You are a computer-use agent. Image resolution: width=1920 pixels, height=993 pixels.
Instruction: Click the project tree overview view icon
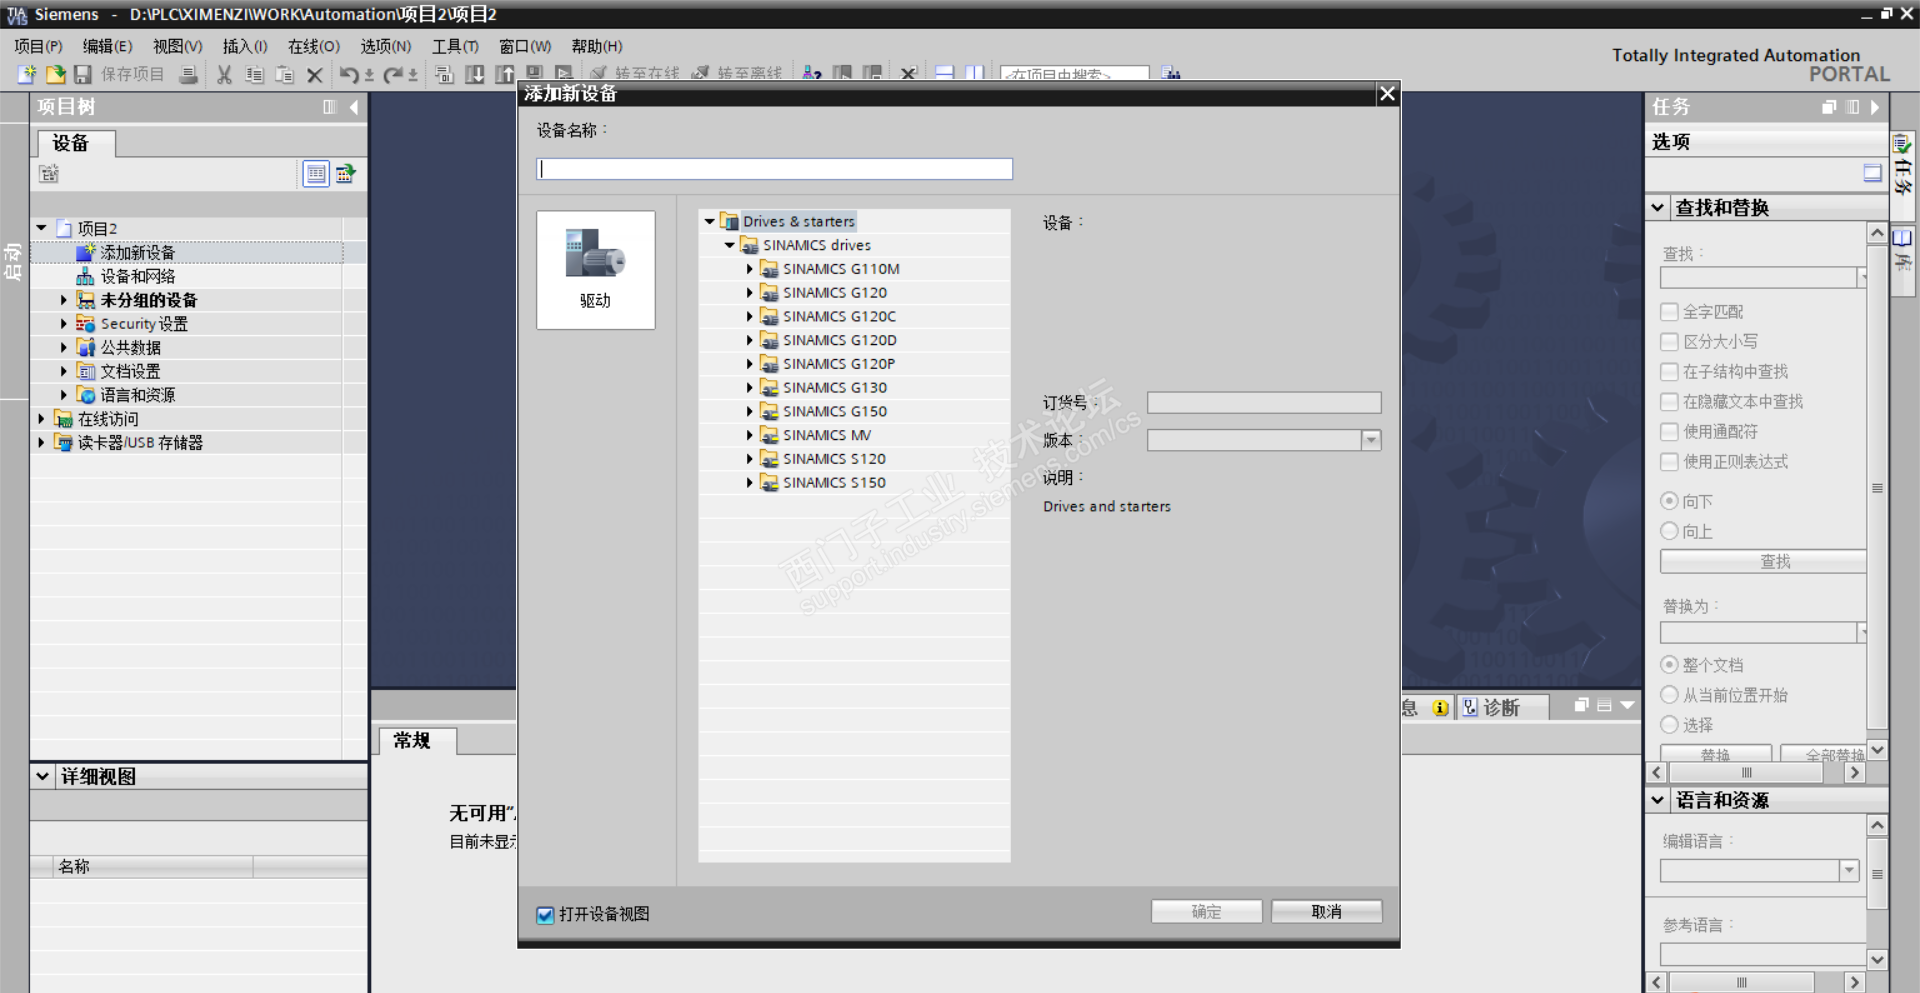(x=316, y=174)
